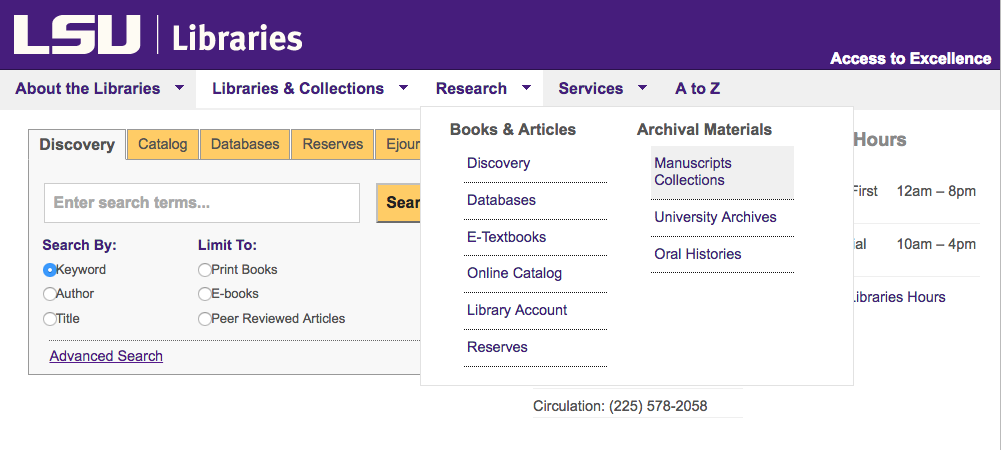
Task: Expand the Services dropdown arrow
Action: tap(642, 87)
